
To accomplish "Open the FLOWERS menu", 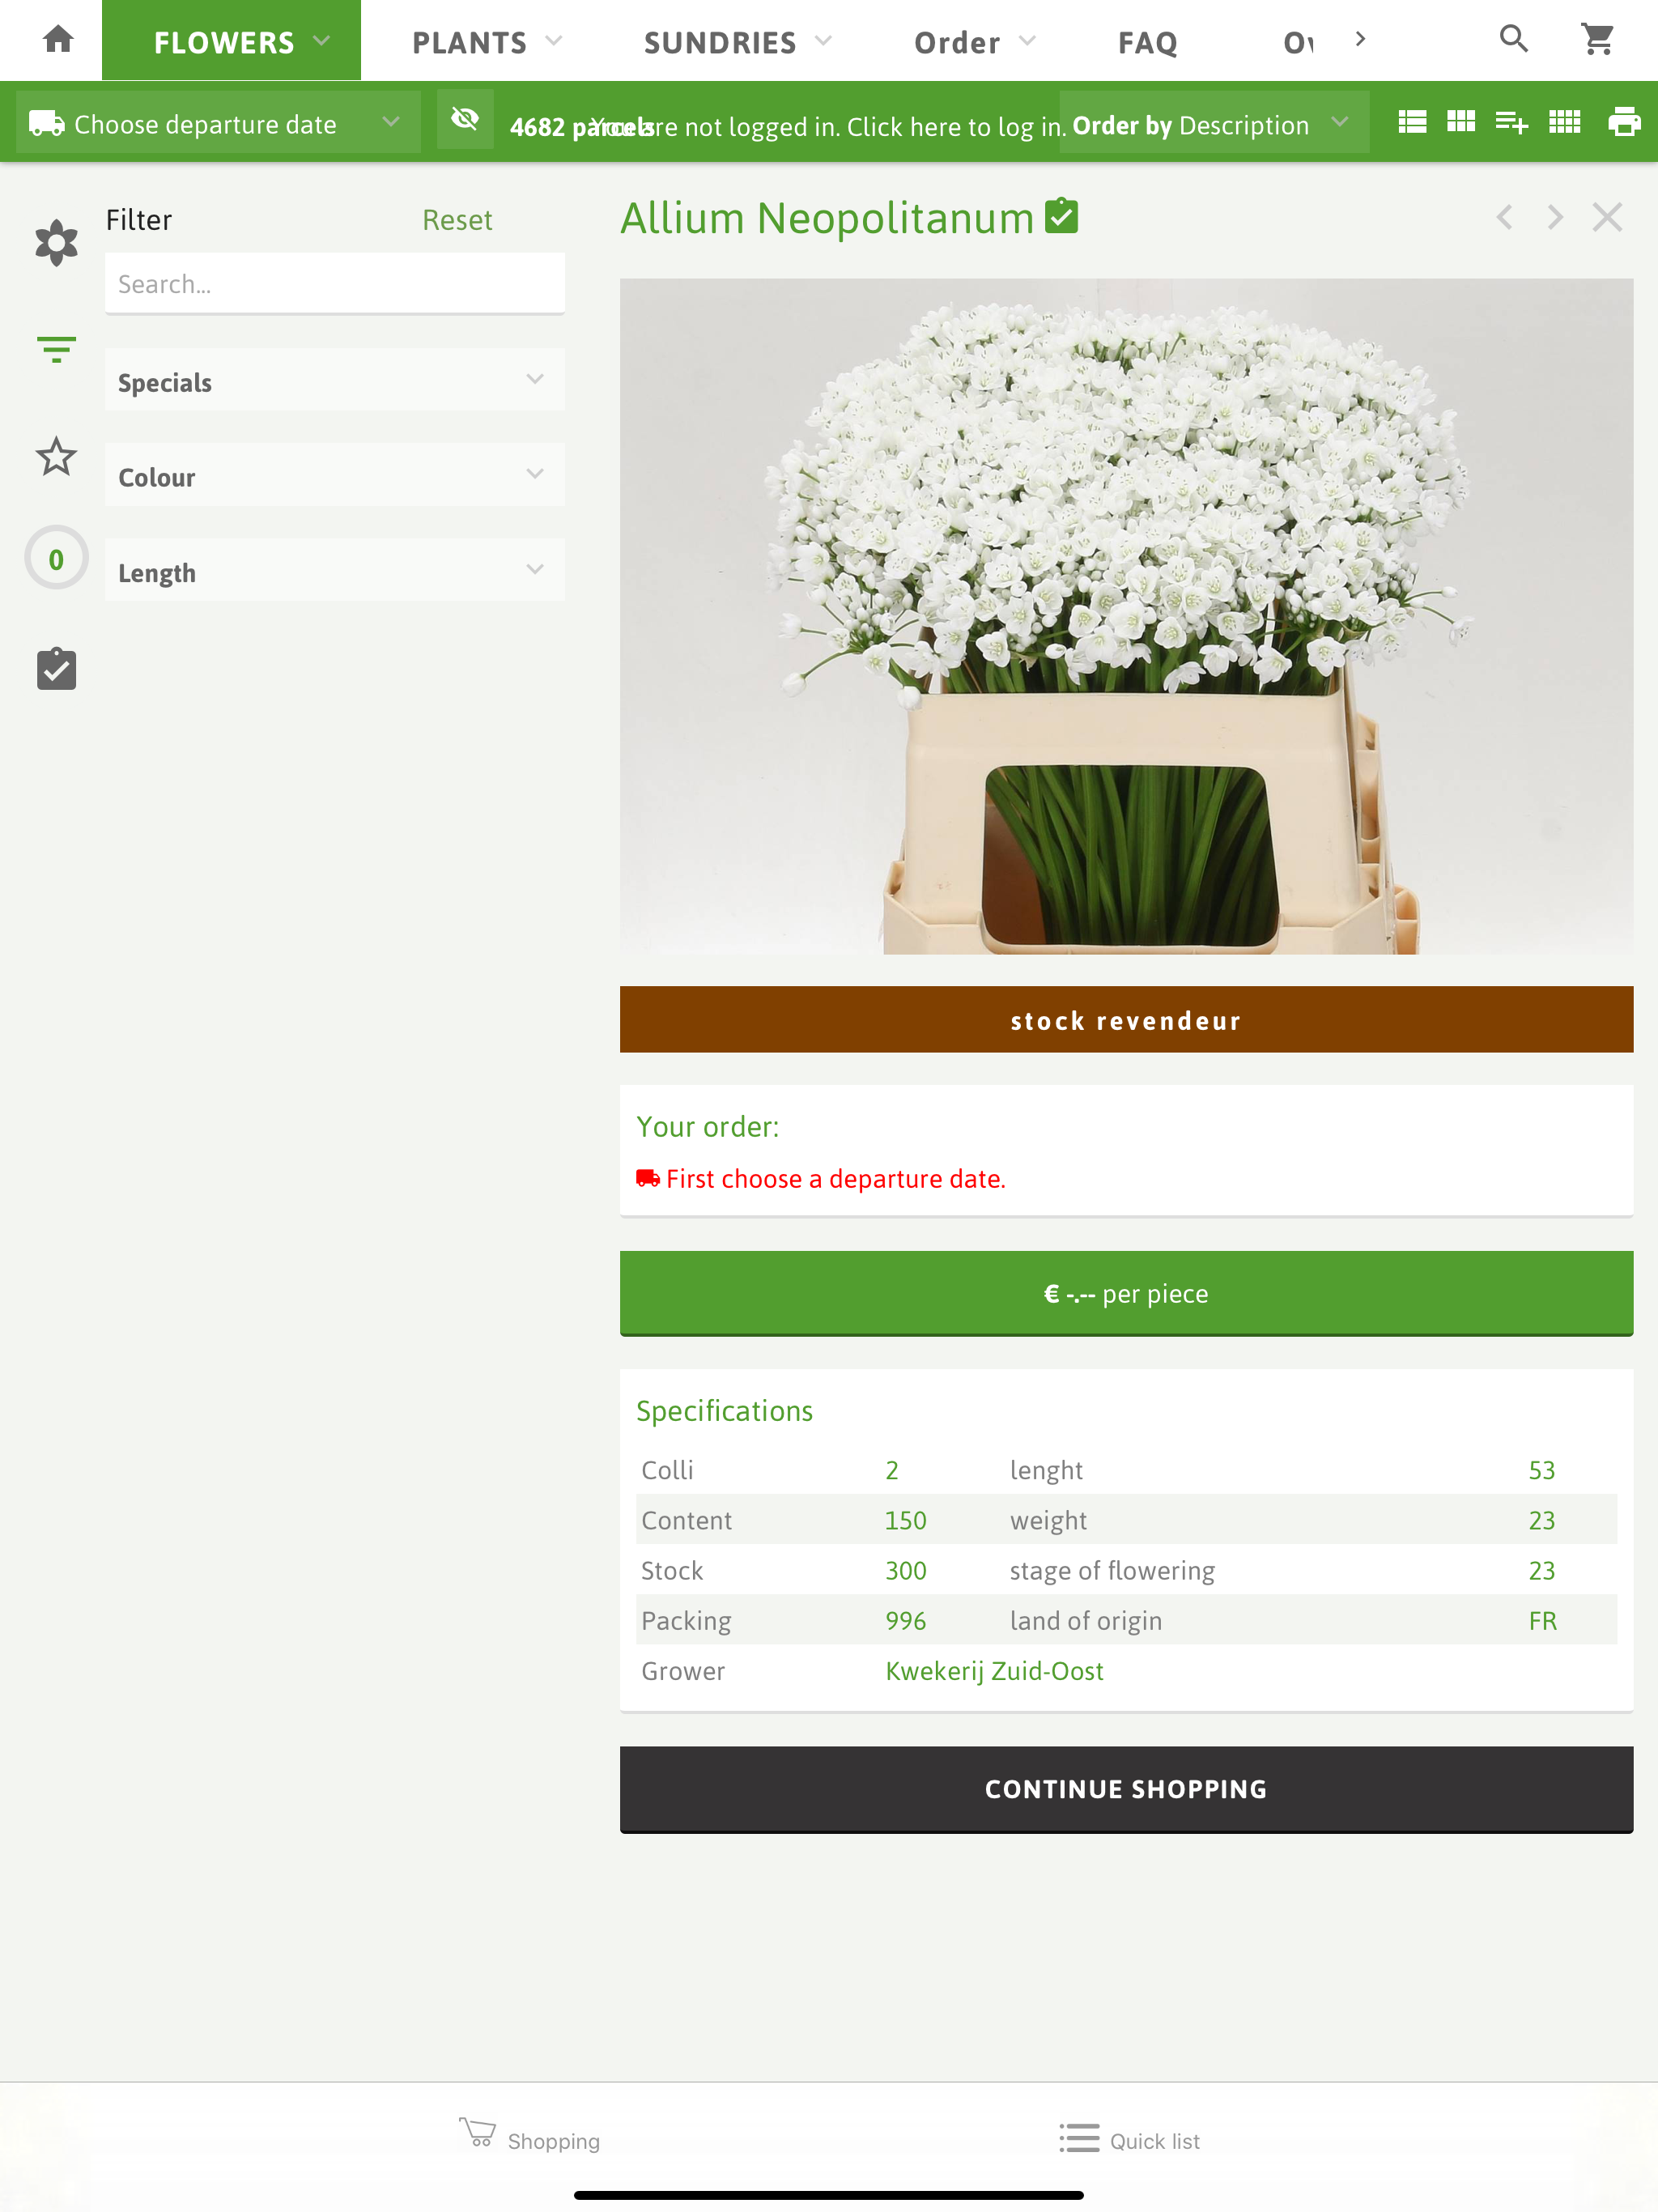I will point(231,41).
